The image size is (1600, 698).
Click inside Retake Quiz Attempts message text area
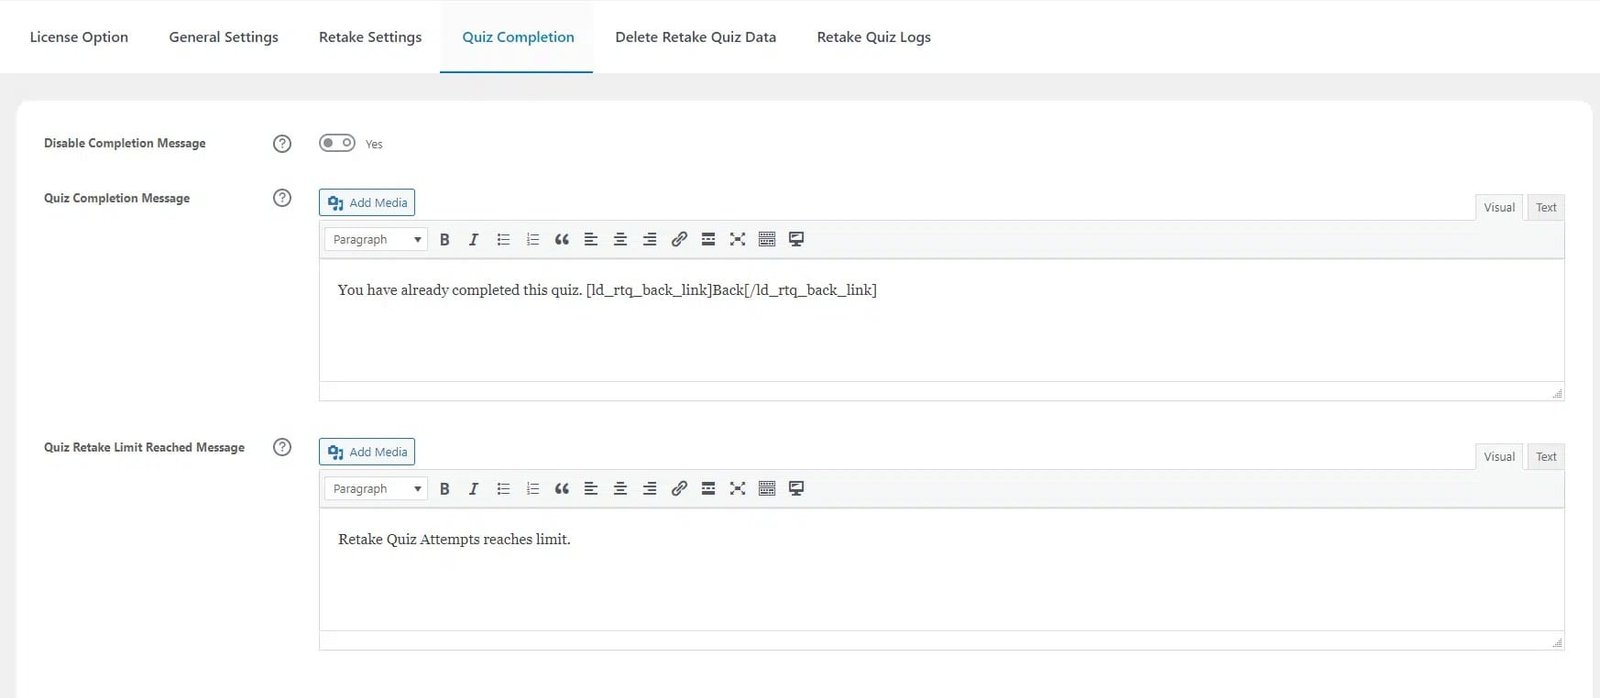[942, 569]
